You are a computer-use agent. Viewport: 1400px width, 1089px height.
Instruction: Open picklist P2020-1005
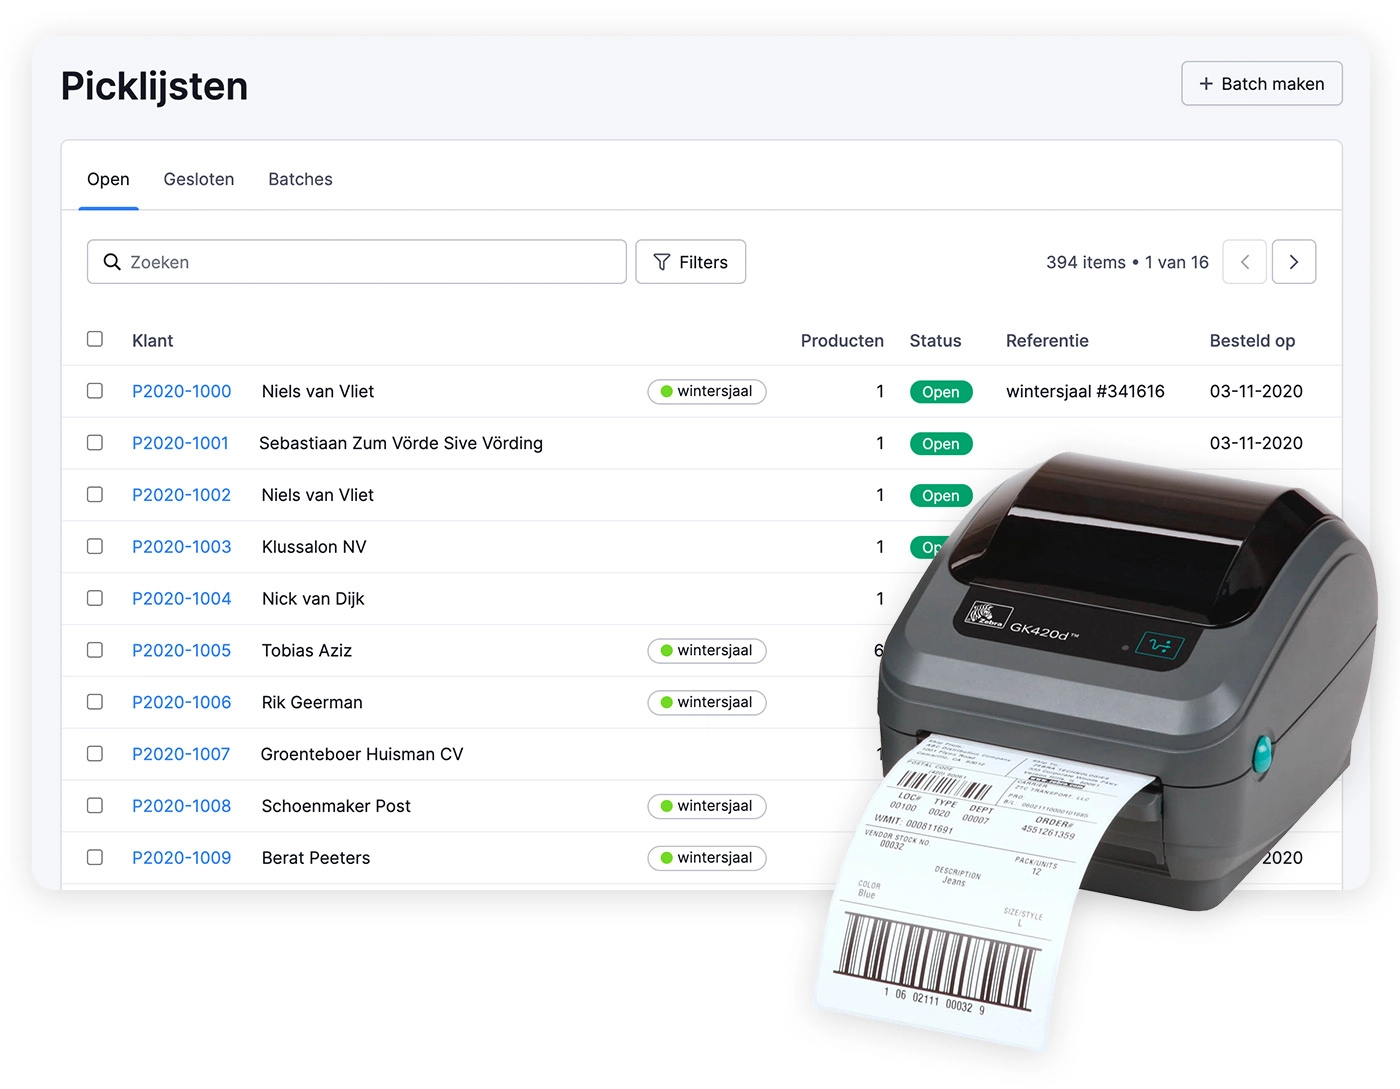point(181,650)
